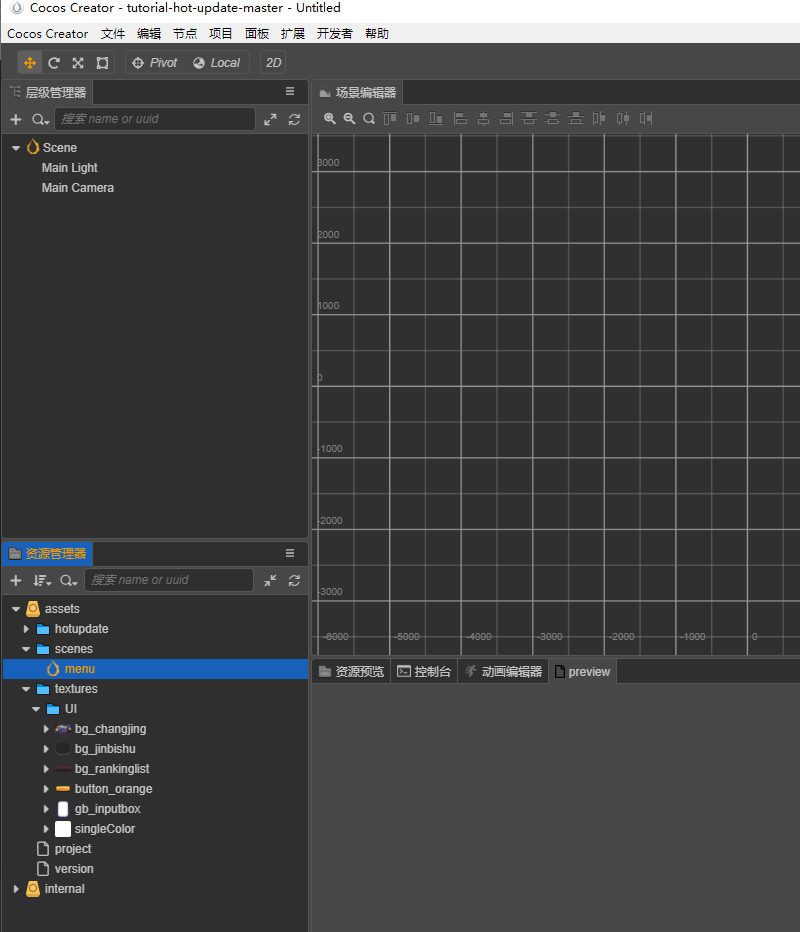Expand the hotupdate folder

[26, 629]
